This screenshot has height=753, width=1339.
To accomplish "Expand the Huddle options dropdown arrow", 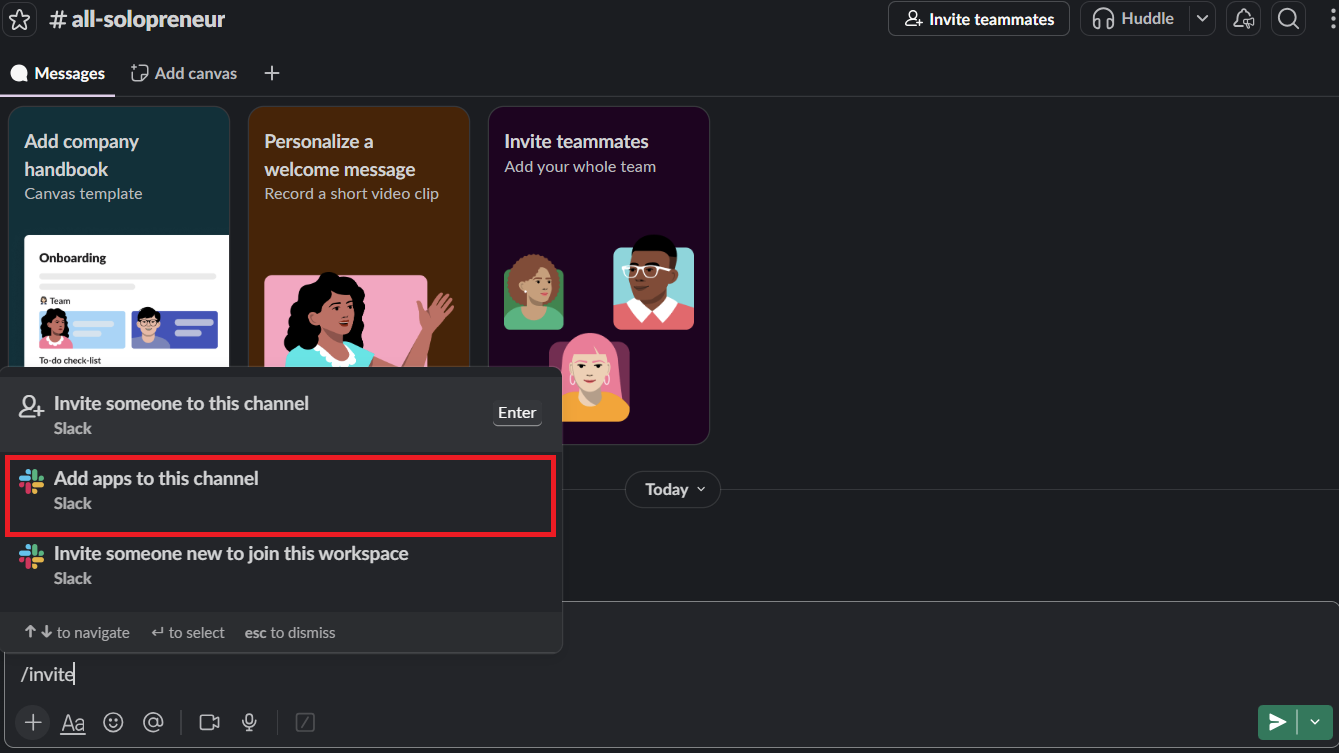I will point(1202,19).
